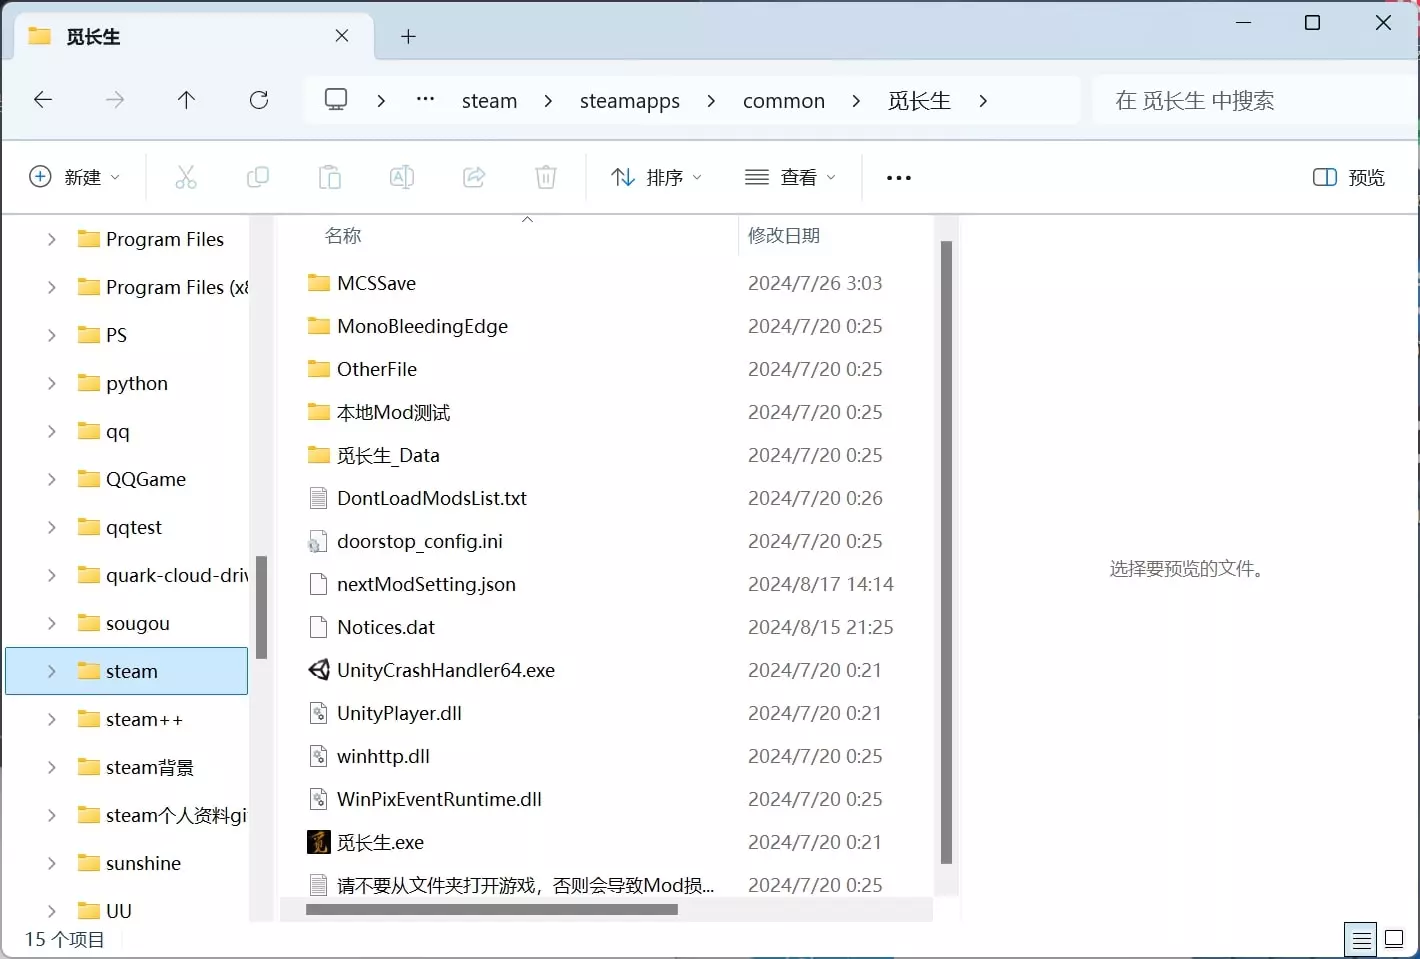Select the UnityPlayer.dll file icon
Image resolution: width=1420 pixels, height=959 pixels.
point(319,713)
